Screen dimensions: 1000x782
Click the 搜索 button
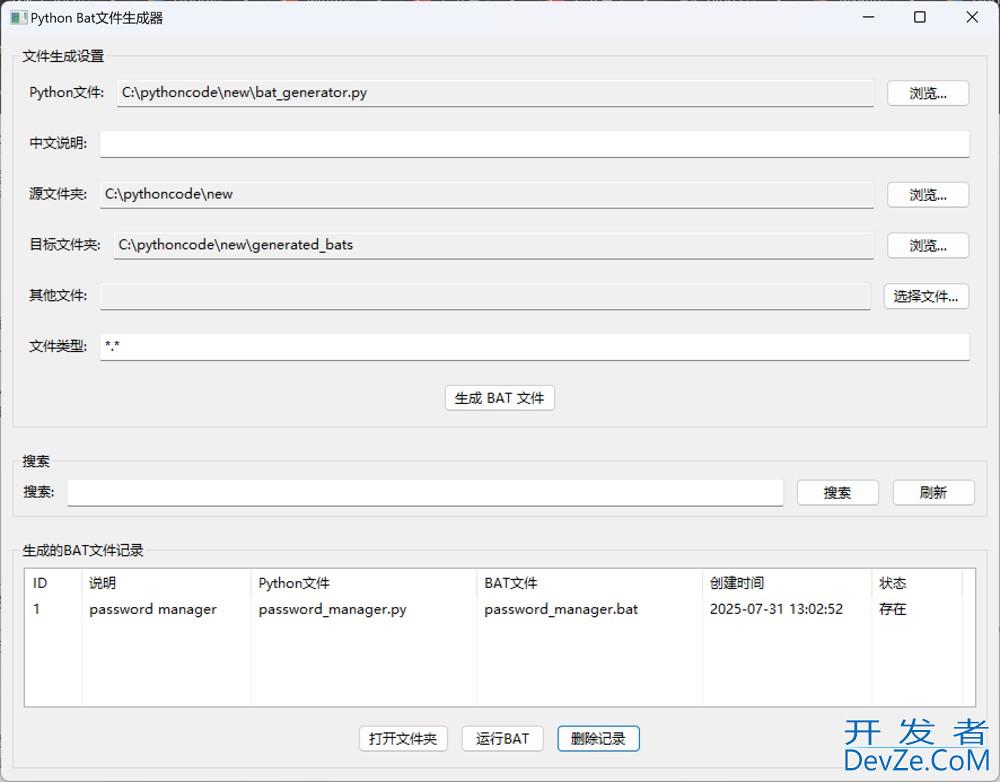click(837, 492)
